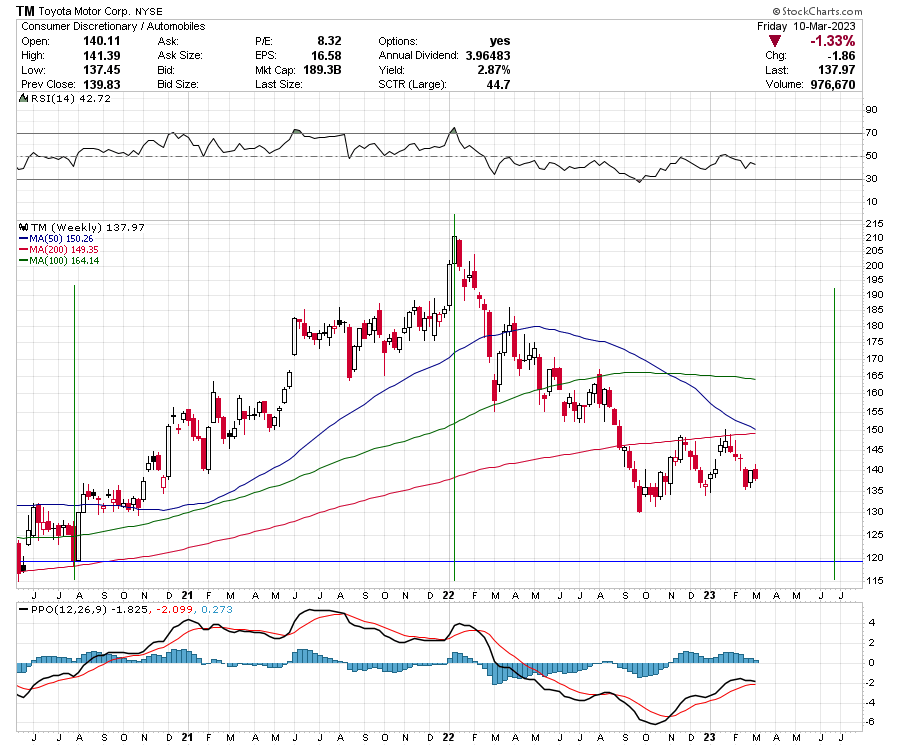
Task: Click Toyota Motor Corp. company name
Action: click(x=84, y=11)
